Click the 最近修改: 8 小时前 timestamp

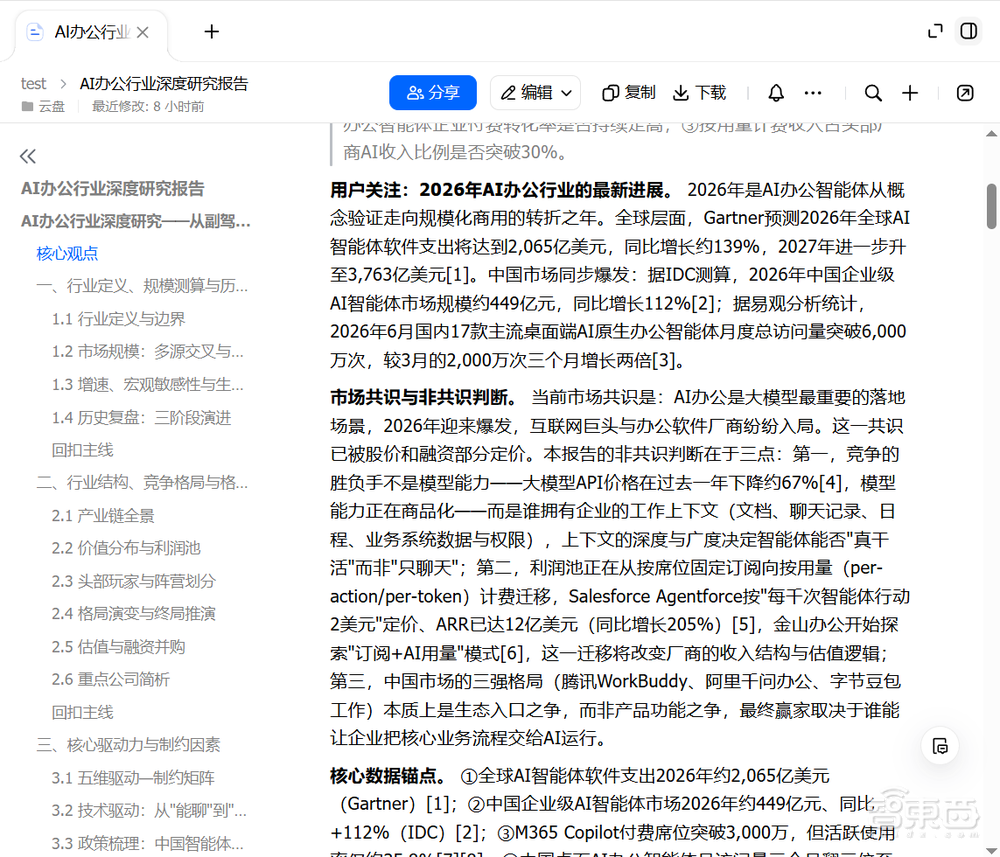(148, 106)
